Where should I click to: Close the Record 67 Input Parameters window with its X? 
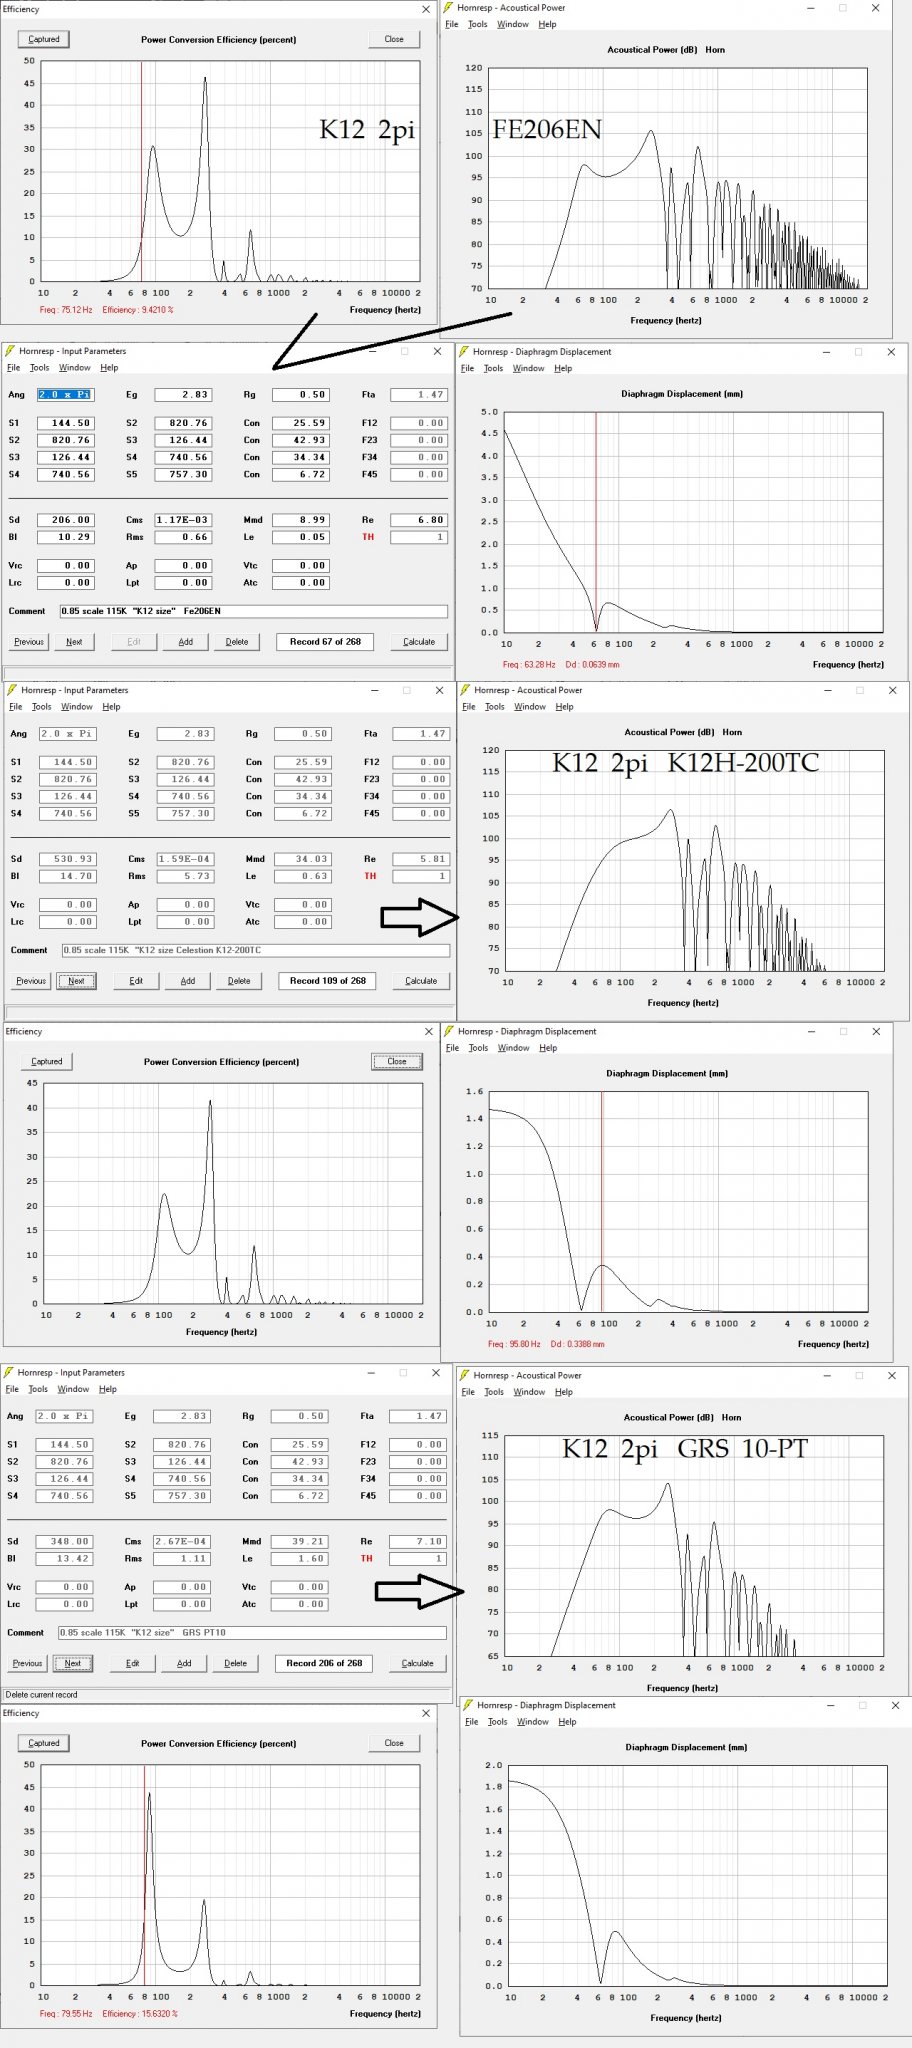[x=437, y=351]
